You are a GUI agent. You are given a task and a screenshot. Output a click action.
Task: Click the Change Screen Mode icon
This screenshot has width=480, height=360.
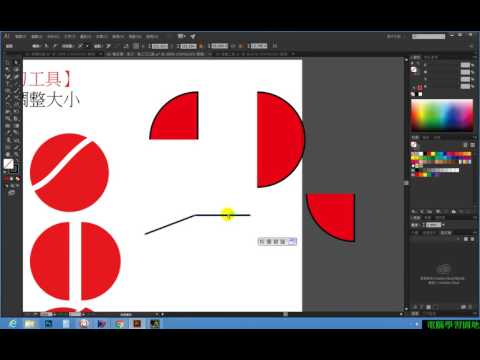pyautogui.click(x=11, y=193)
